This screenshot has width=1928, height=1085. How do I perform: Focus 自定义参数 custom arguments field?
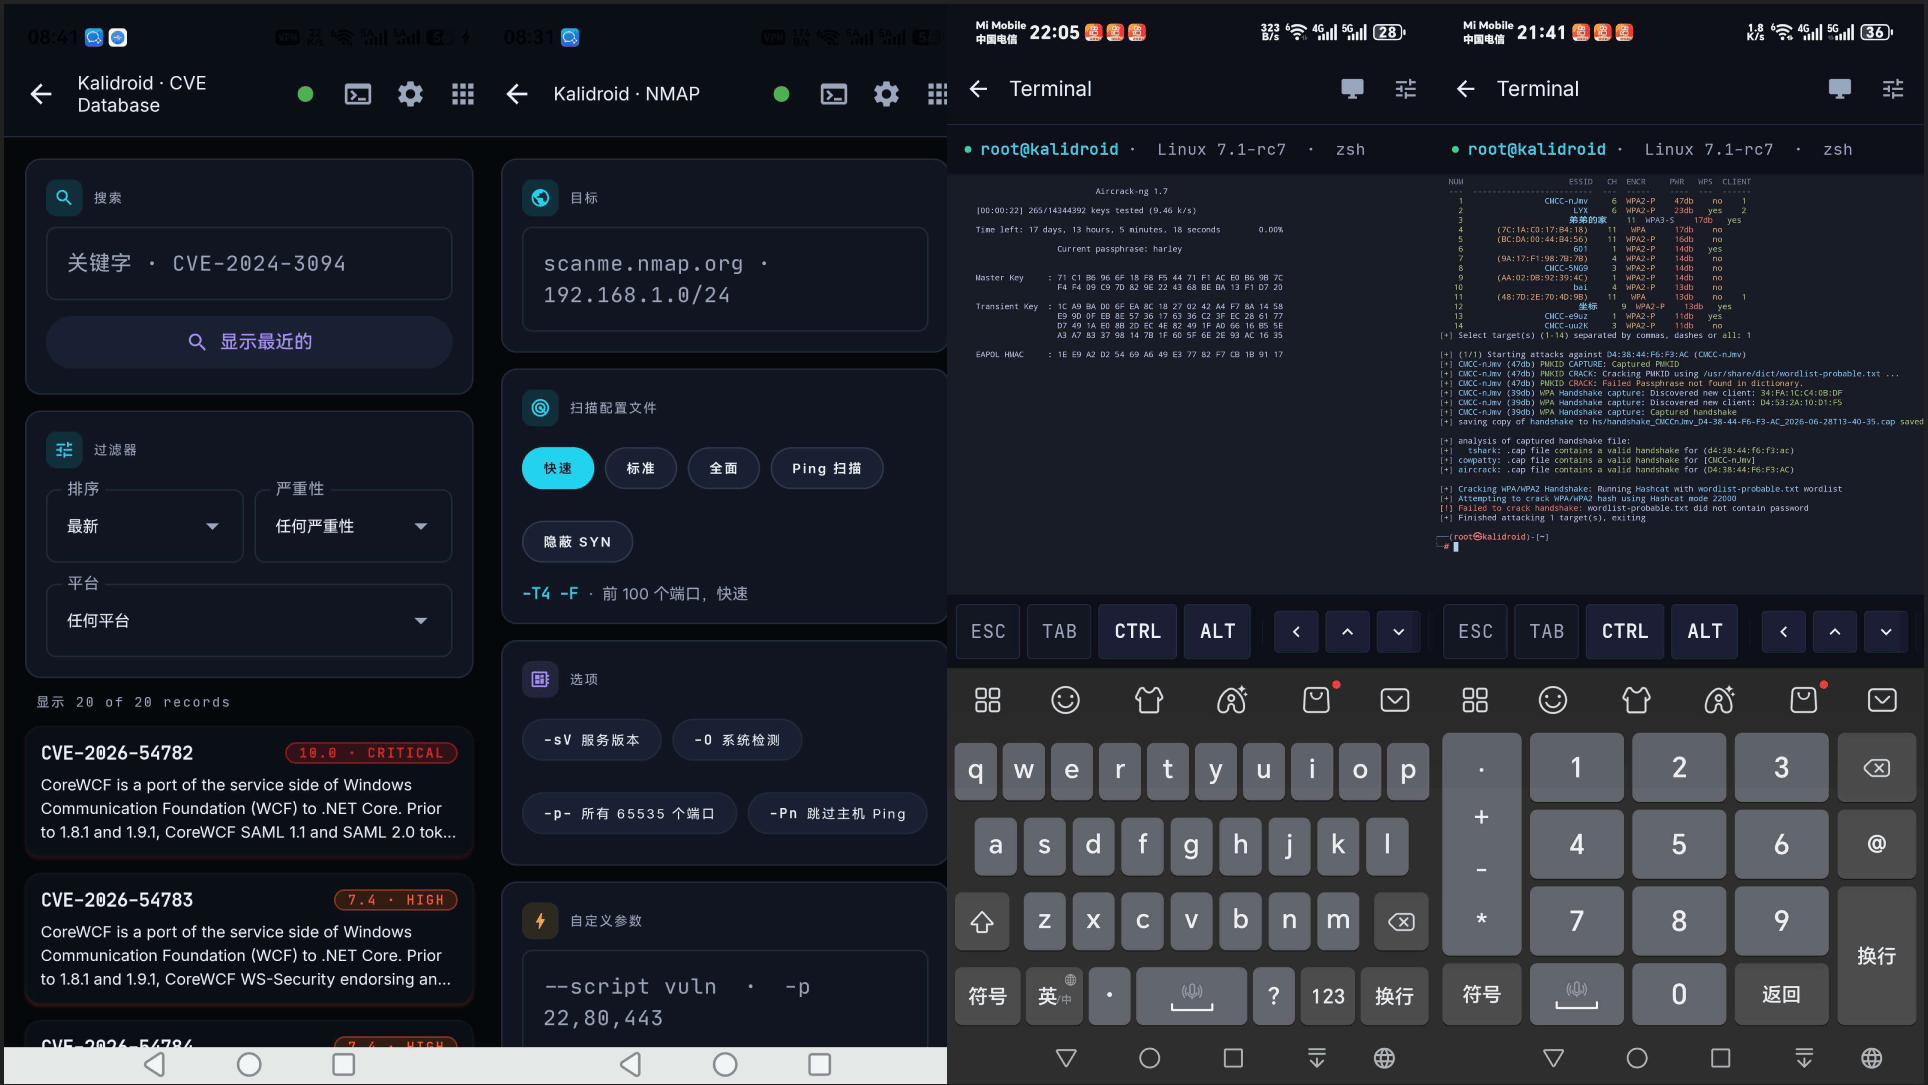[x=725, y=1000]
